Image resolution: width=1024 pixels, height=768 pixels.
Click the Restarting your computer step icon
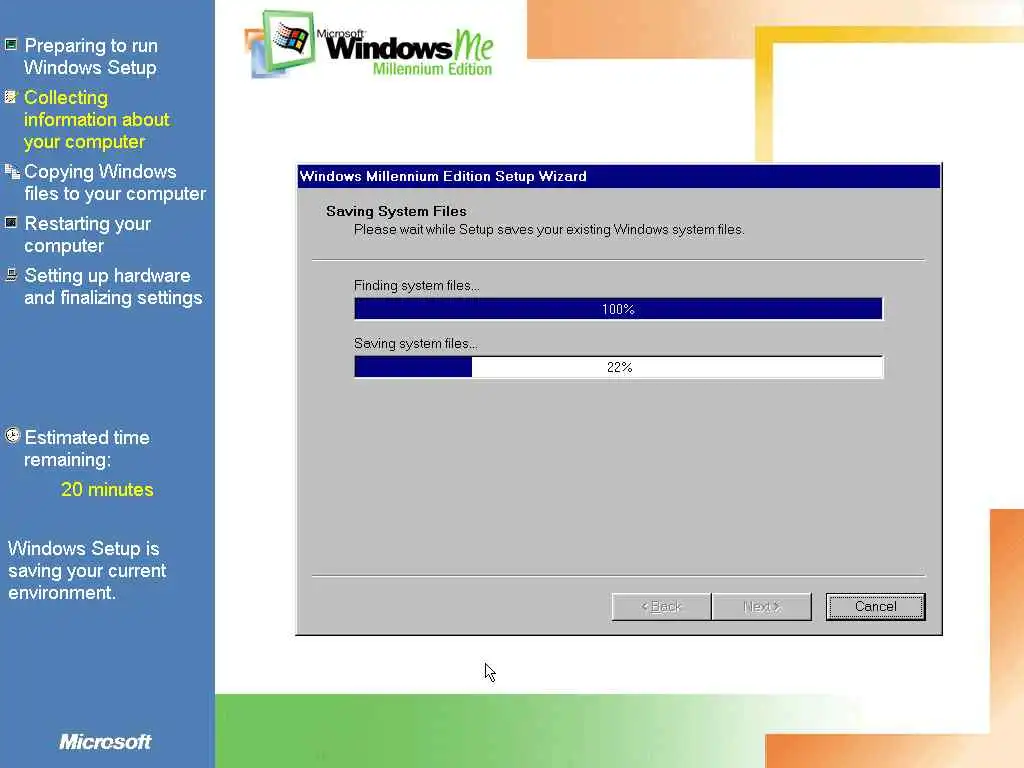coord(11,223)
